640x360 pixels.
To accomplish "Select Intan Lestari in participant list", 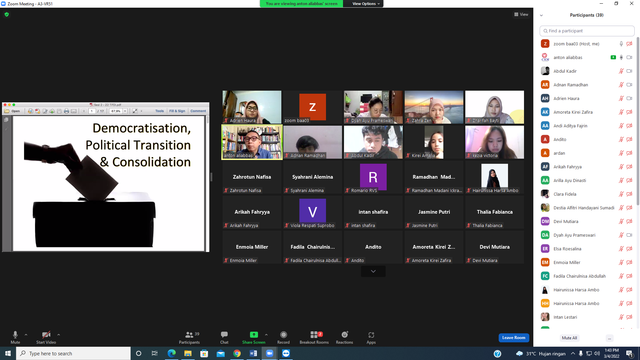I will 587,317.
